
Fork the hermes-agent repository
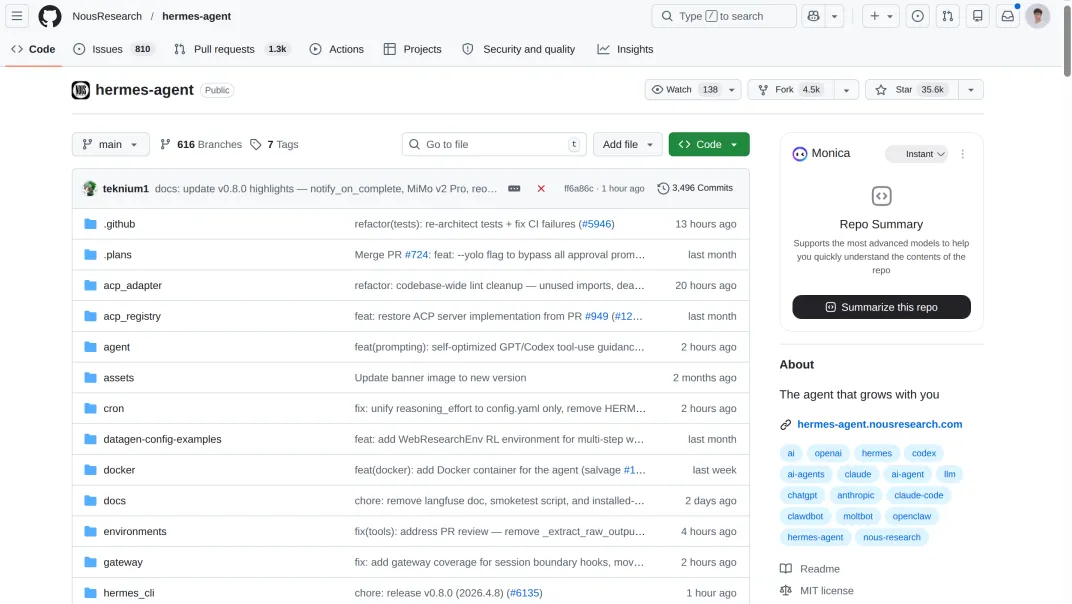pos(792,90)
